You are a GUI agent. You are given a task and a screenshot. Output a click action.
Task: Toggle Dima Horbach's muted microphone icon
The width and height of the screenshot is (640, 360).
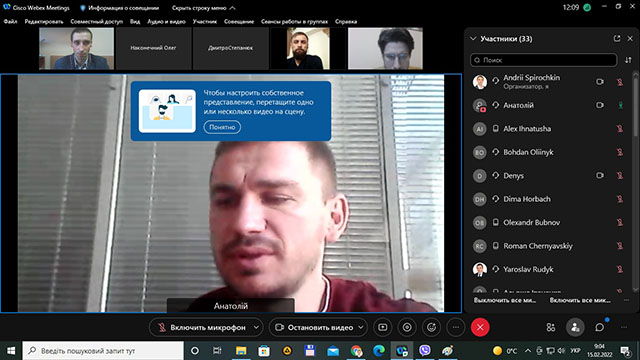(620, 199)
